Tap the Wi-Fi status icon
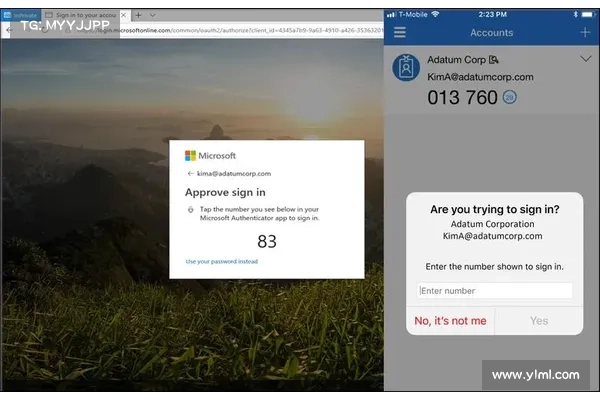This screenshot has width=600, height=400. (435, 14)
